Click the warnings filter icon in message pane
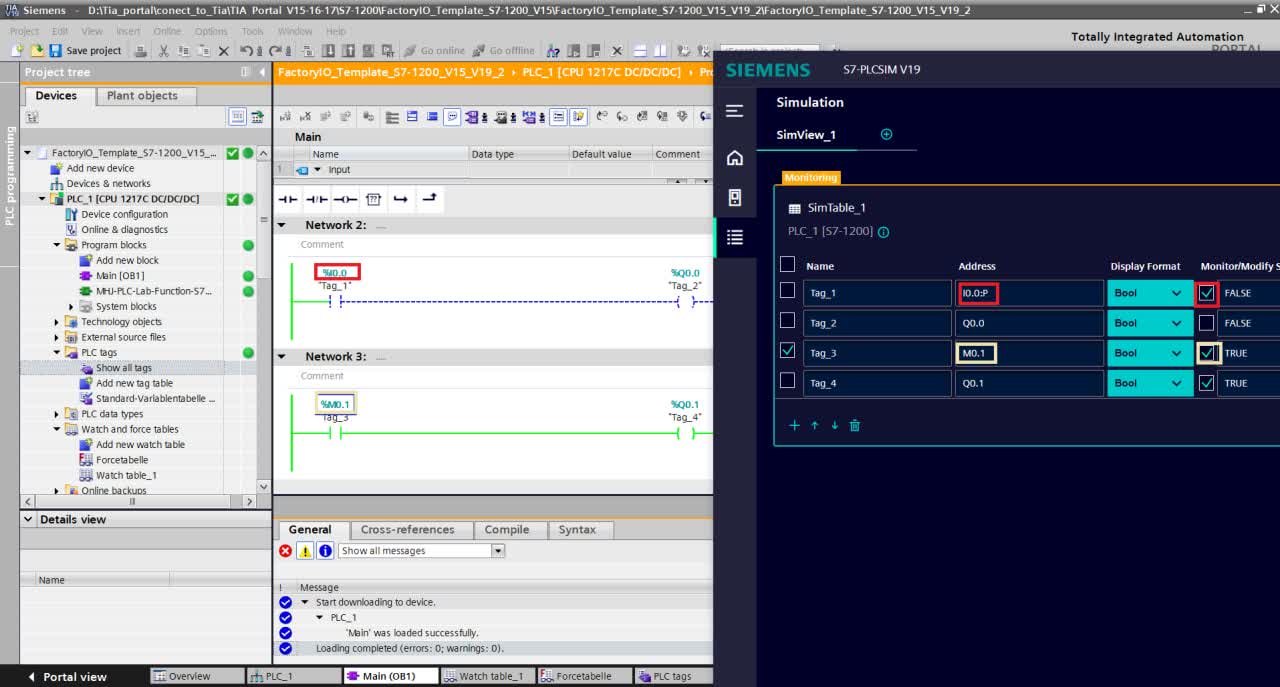This screenshot has height=687, width=1280. 305,551
